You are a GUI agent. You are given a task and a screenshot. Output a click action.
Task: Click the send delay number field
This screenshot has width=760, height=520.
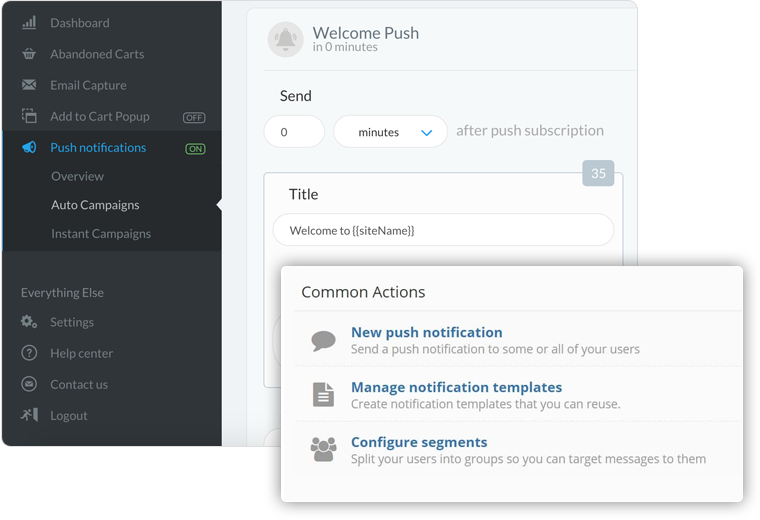(x=294, y=132)
